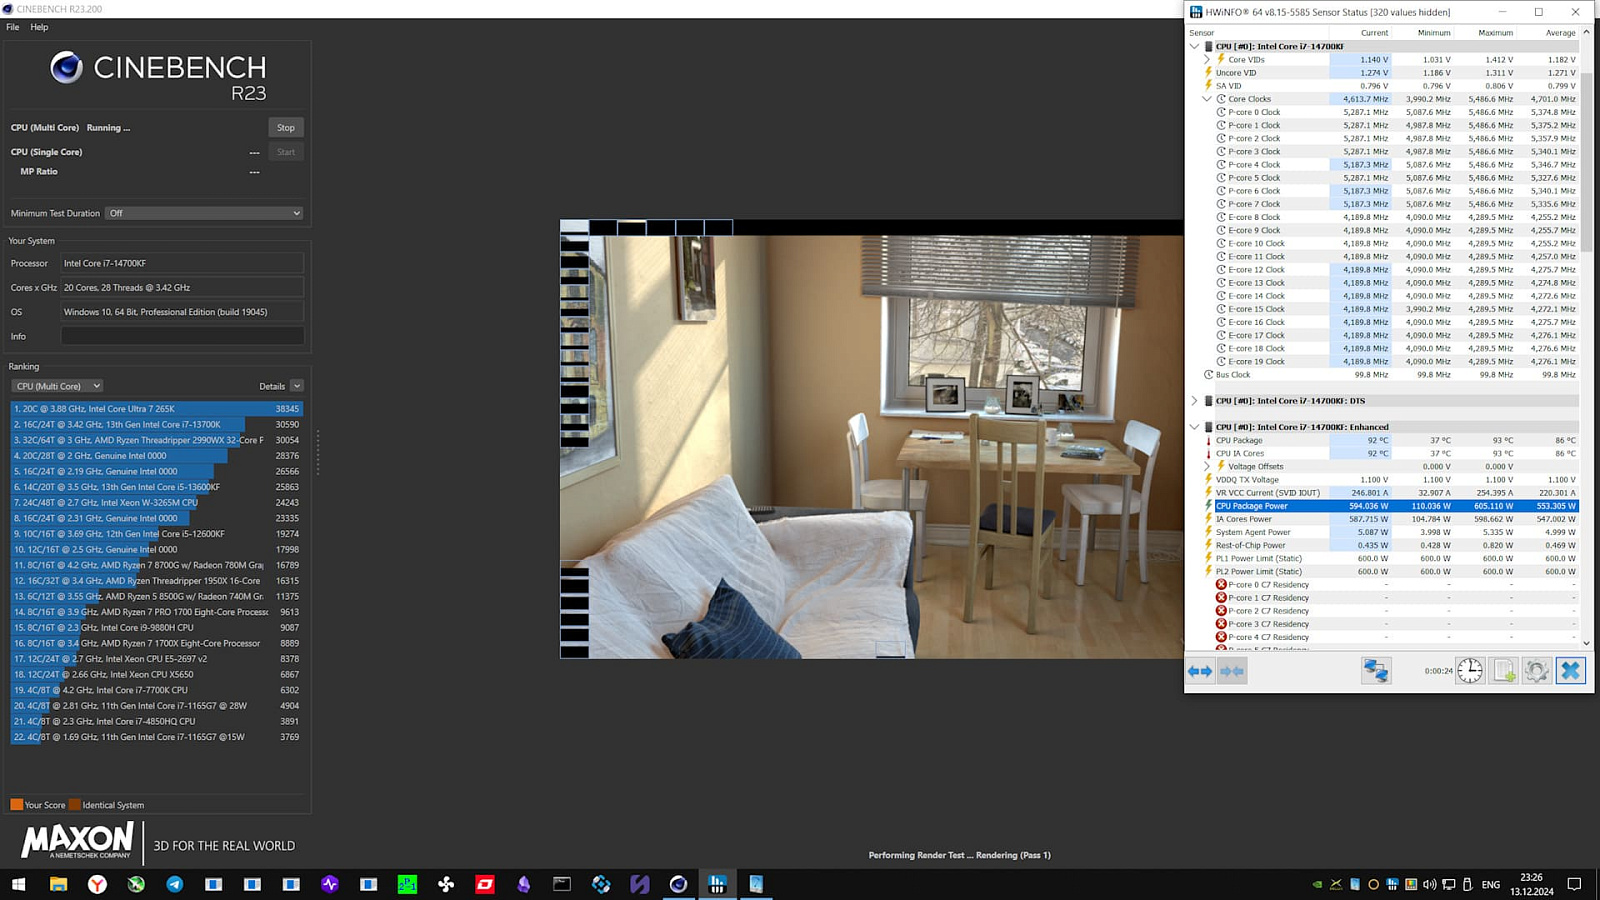1600x900 pixels.
Task: Select the IA Cores Power sensor row
Action: pyautogui.click(x=1390, y=519)
